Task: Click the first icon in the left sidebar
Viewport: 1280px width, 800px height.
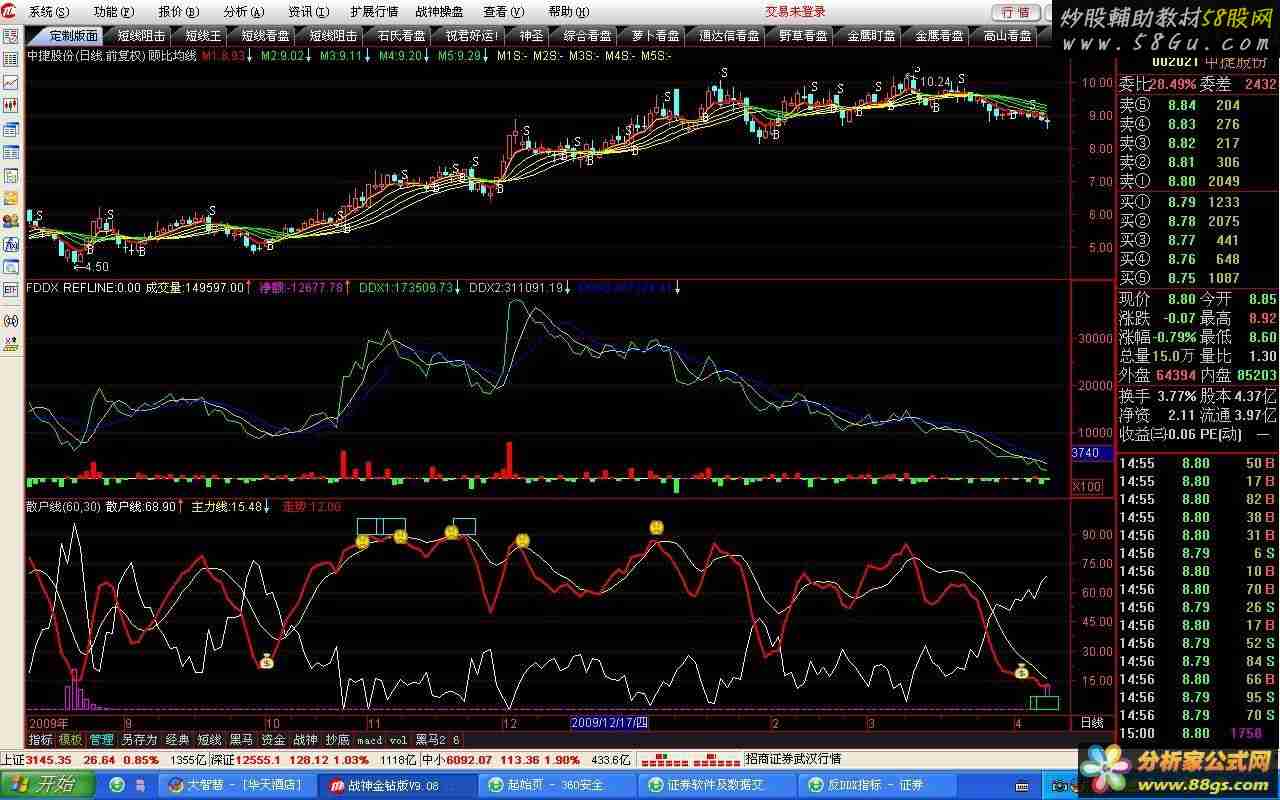Action: pos(11,37)
